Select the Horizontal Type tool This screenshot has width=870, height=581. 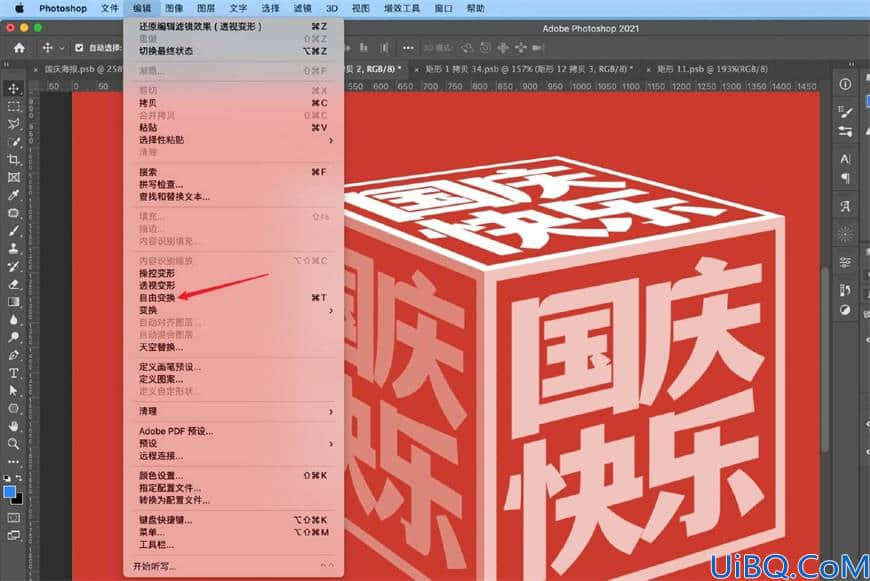(13, 373)
